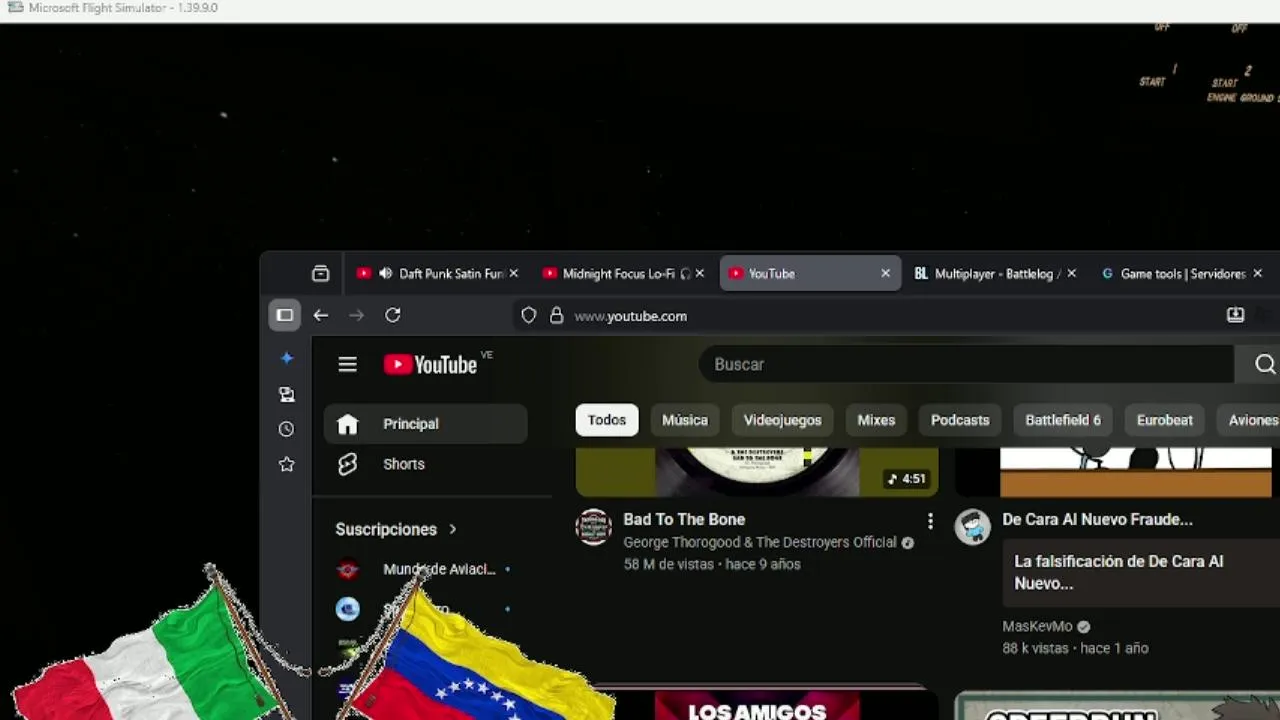Click the install app icon in address bar
Viewport: 1280px width, 720px height.
1235,315
